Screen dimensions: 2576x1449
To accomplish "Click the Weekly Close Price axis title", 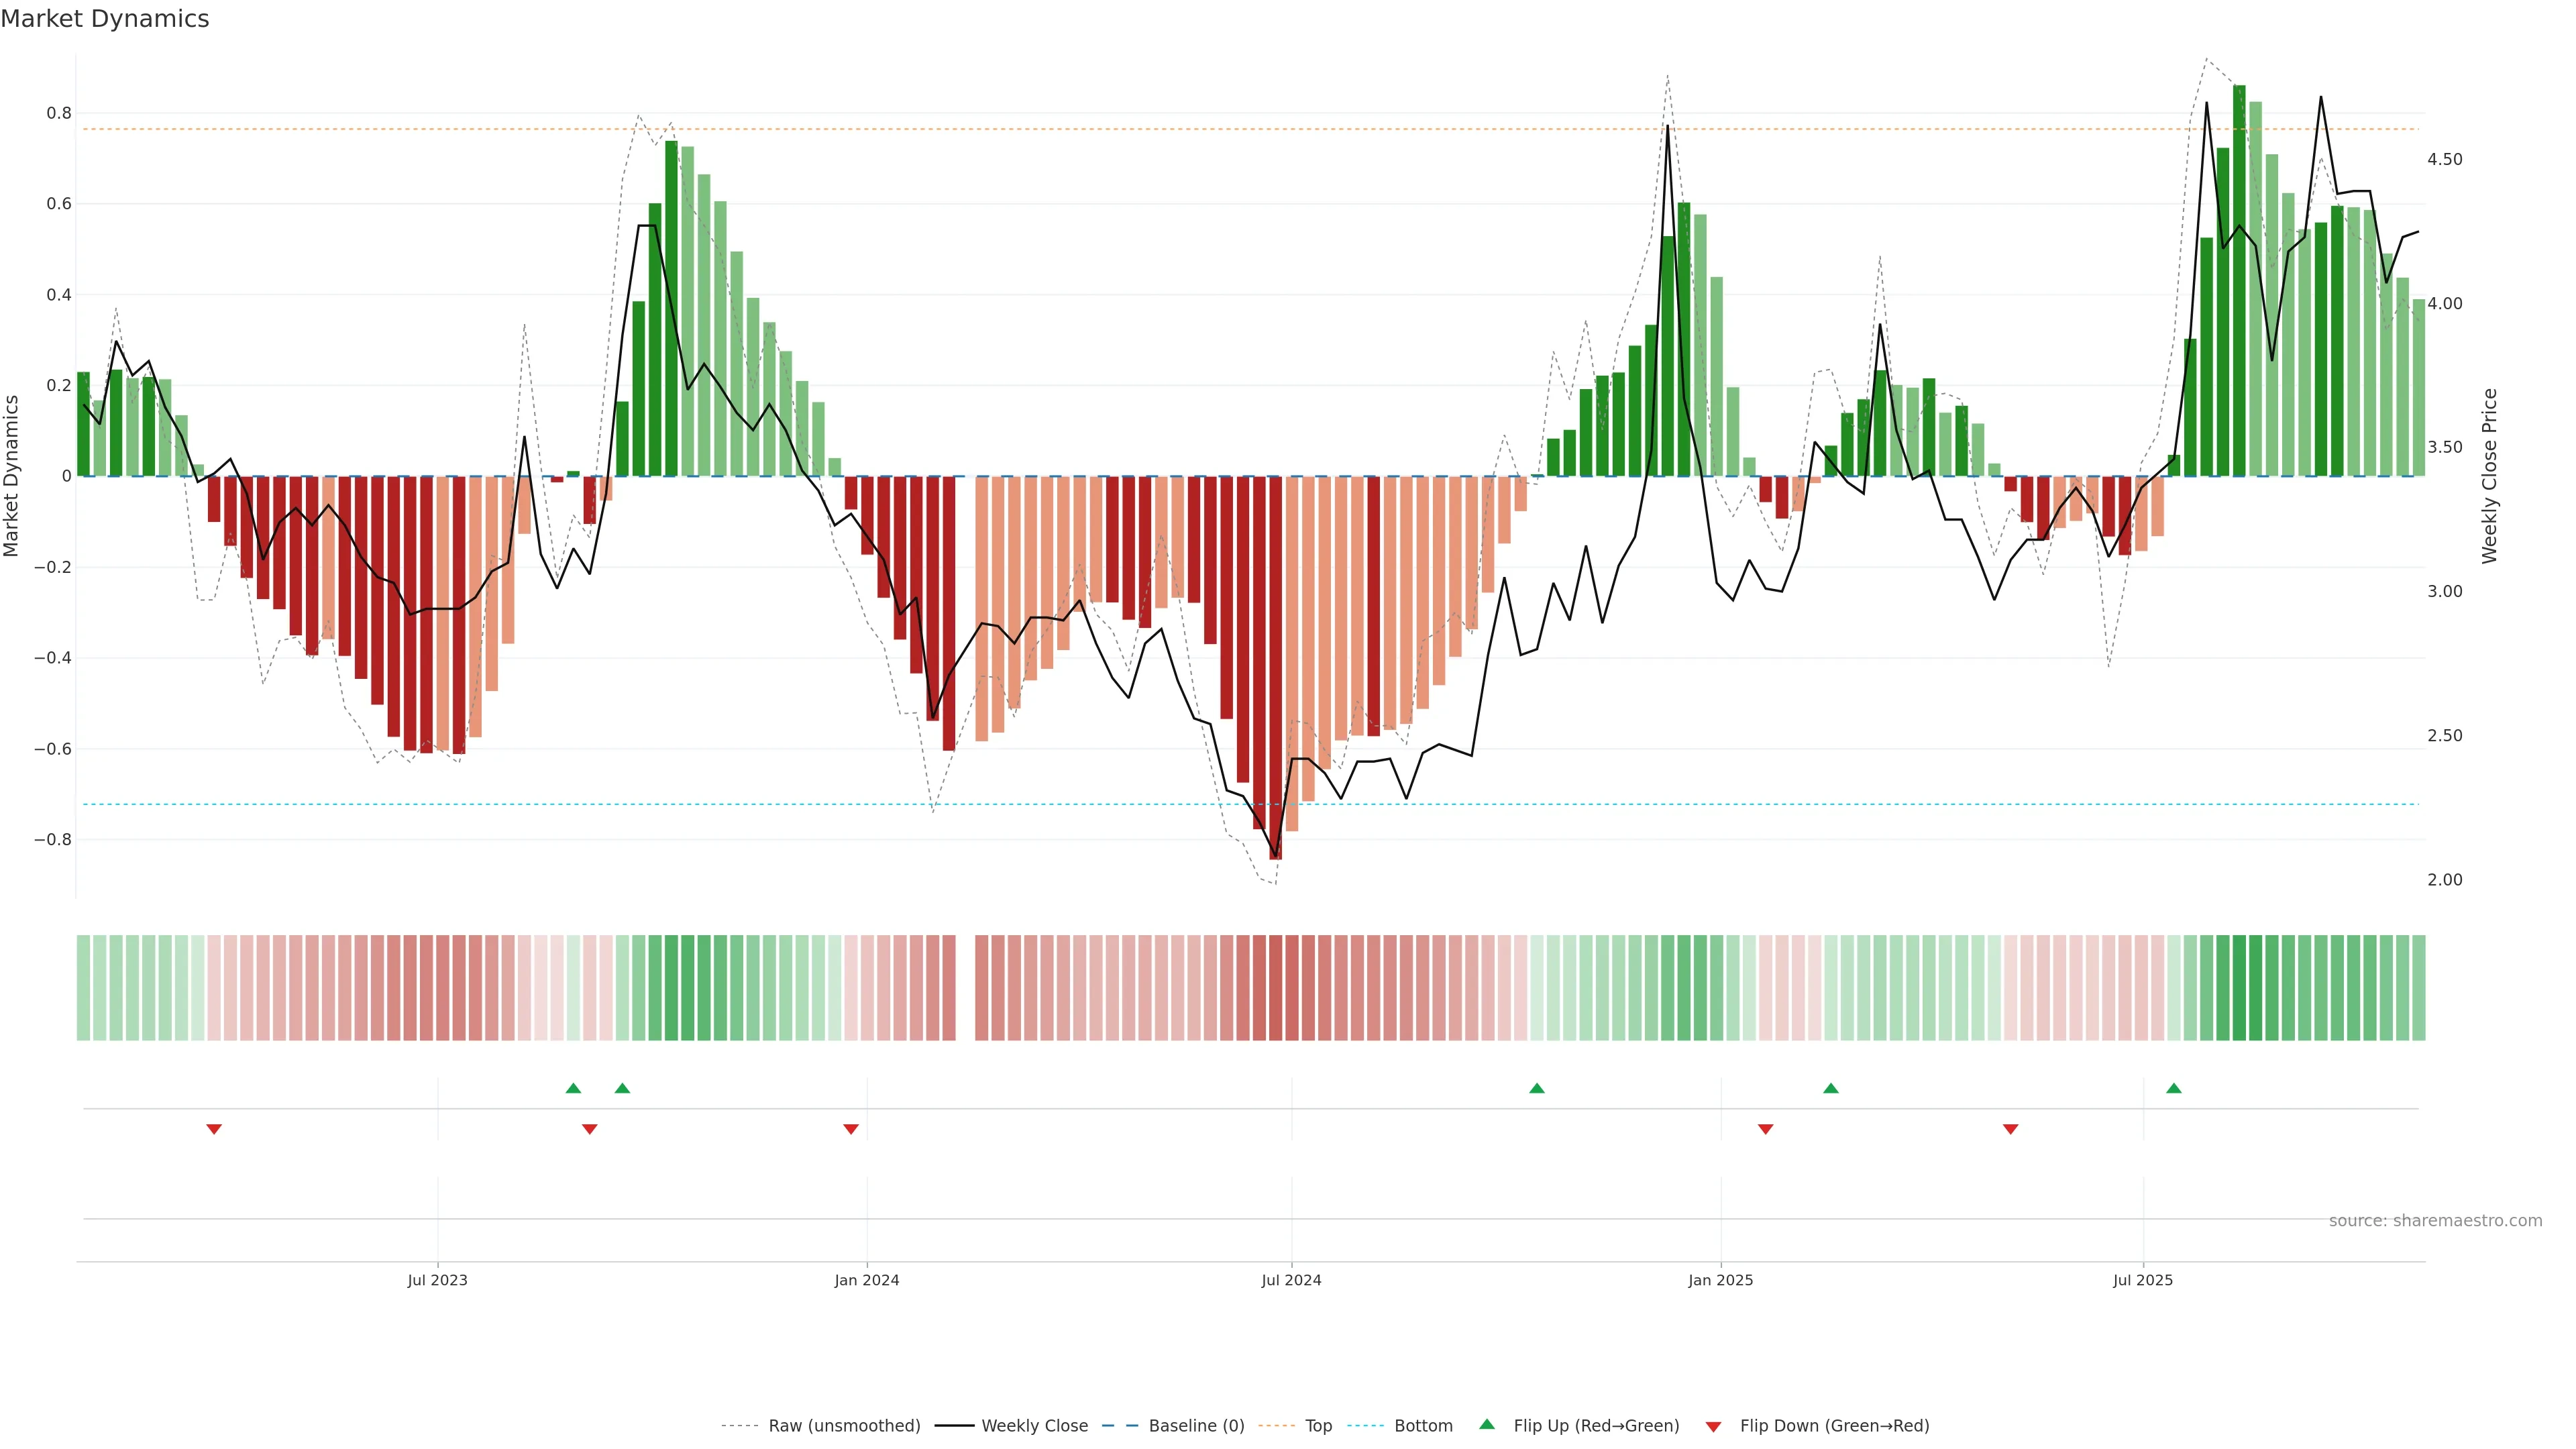I will (x=2490, y=476).
